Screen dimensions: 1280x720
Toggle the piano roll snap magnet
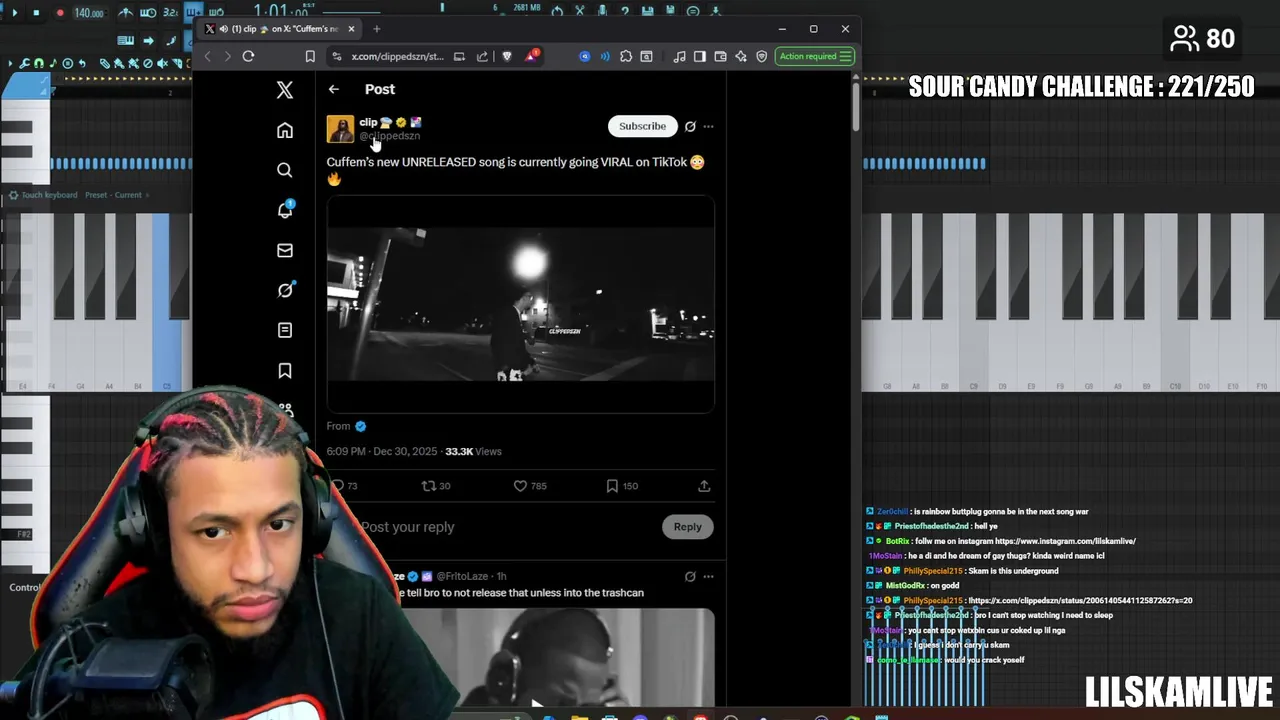pyautogui.click(x=39, y=64)
